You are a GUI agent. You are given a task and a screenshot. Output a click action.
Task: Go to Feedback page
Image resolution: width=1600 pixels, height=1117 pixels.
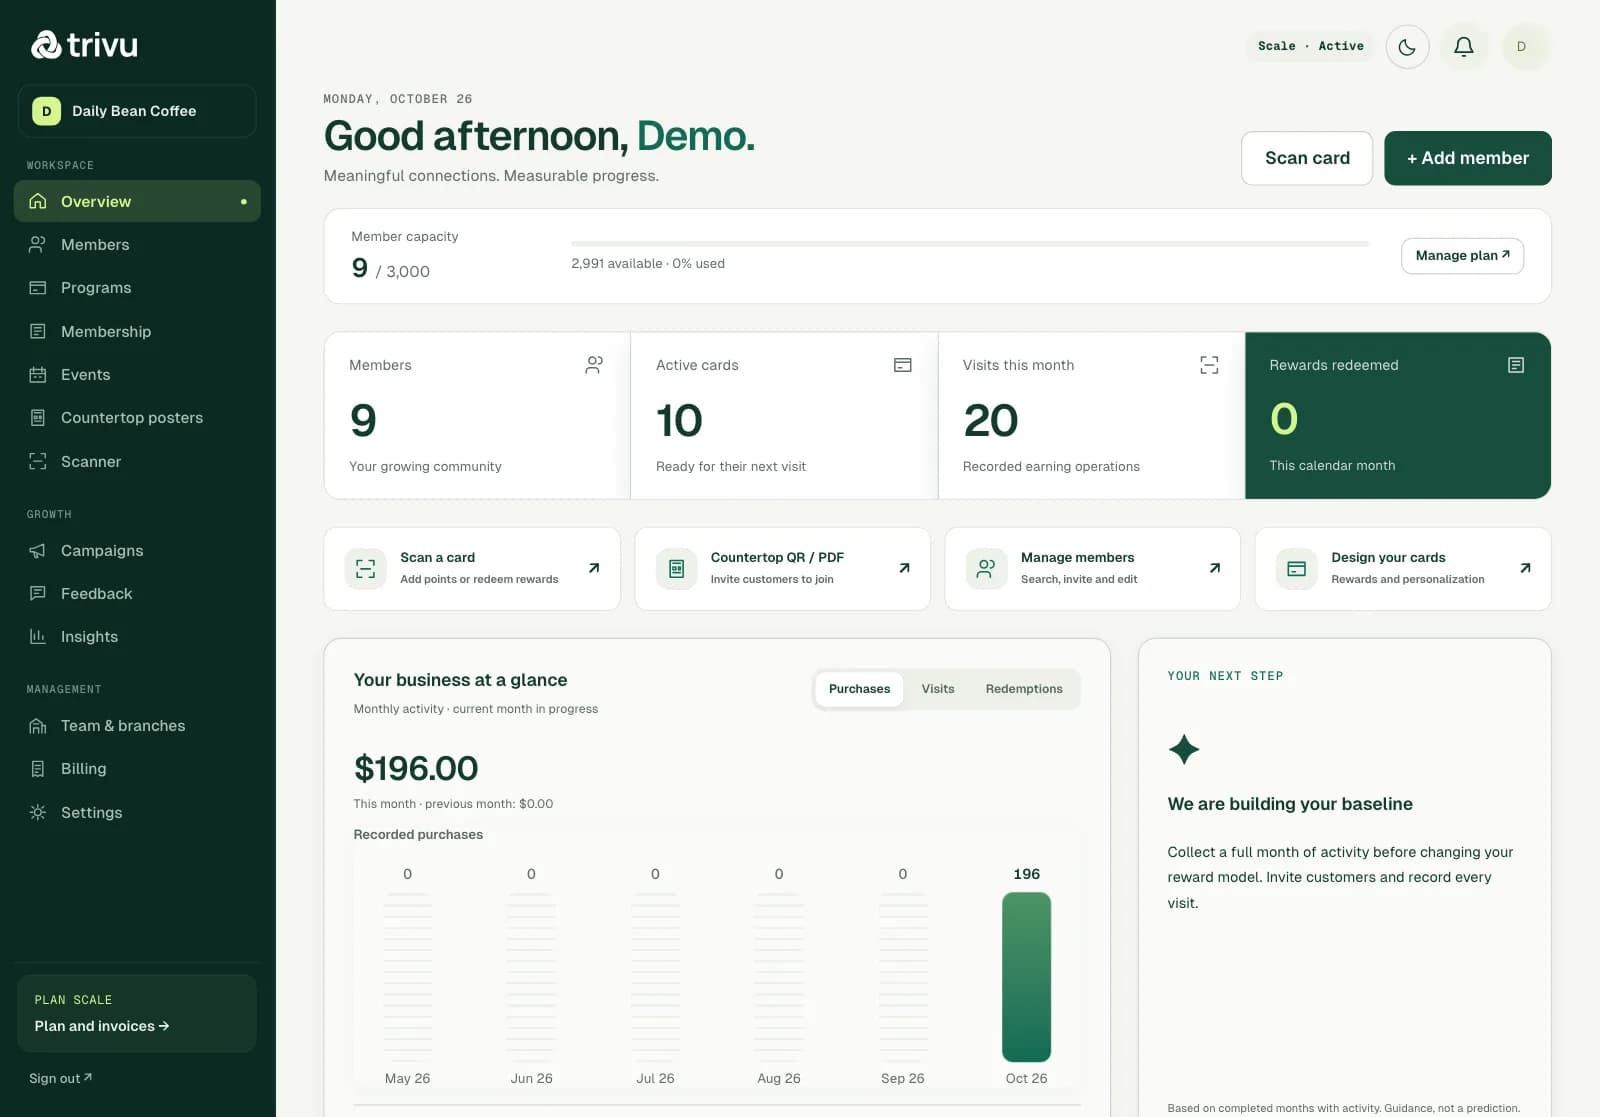coord(137,594)
